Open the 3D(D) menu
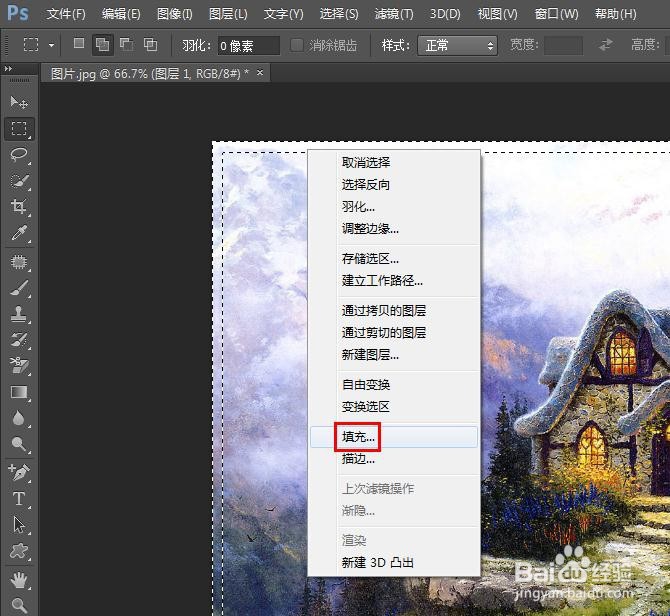The width and height of the screenshot is (670, 616). [x=445, y=14]
